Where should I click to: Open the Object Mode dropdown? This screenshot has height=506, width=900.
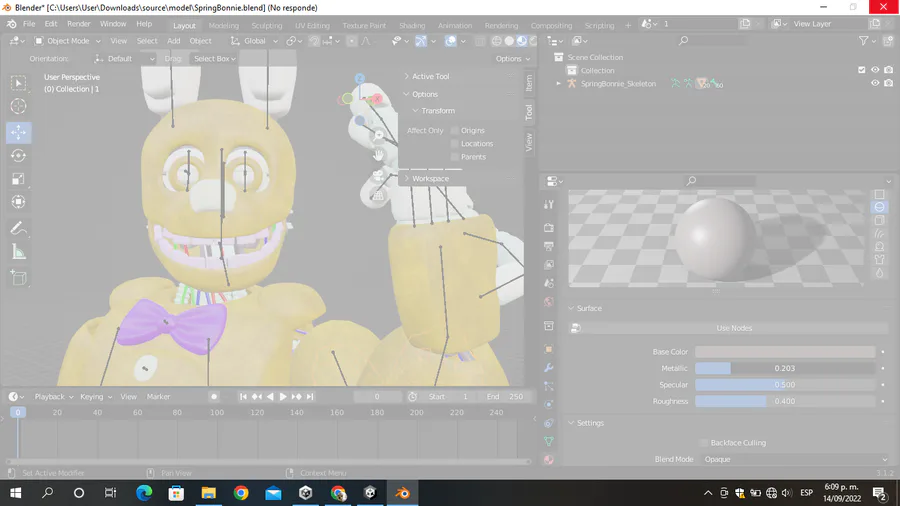(x=68, y=41)
